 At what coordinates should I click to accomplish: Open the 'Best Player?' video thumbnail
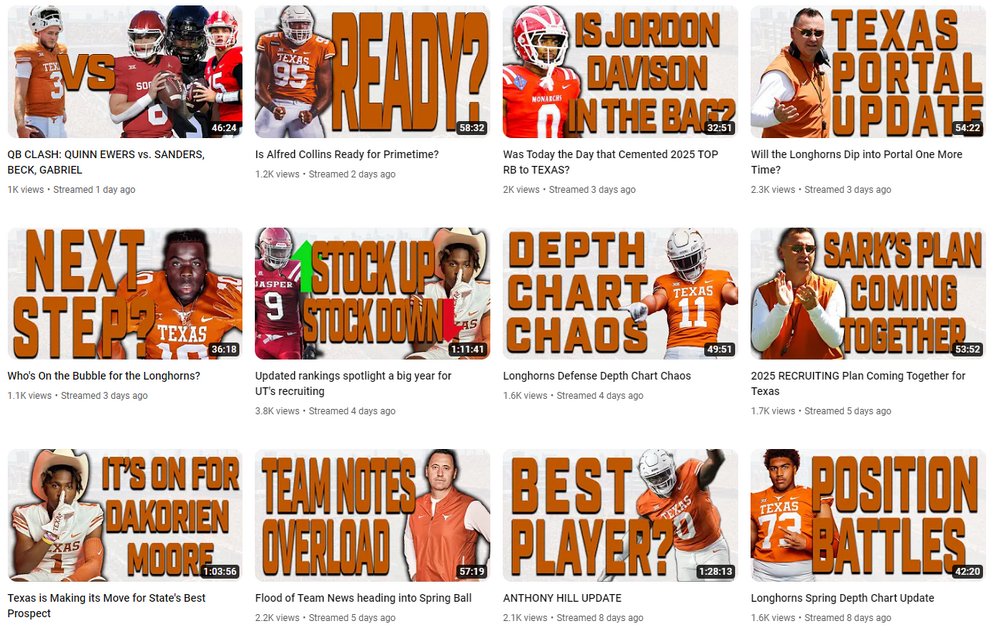click(621, 515)
